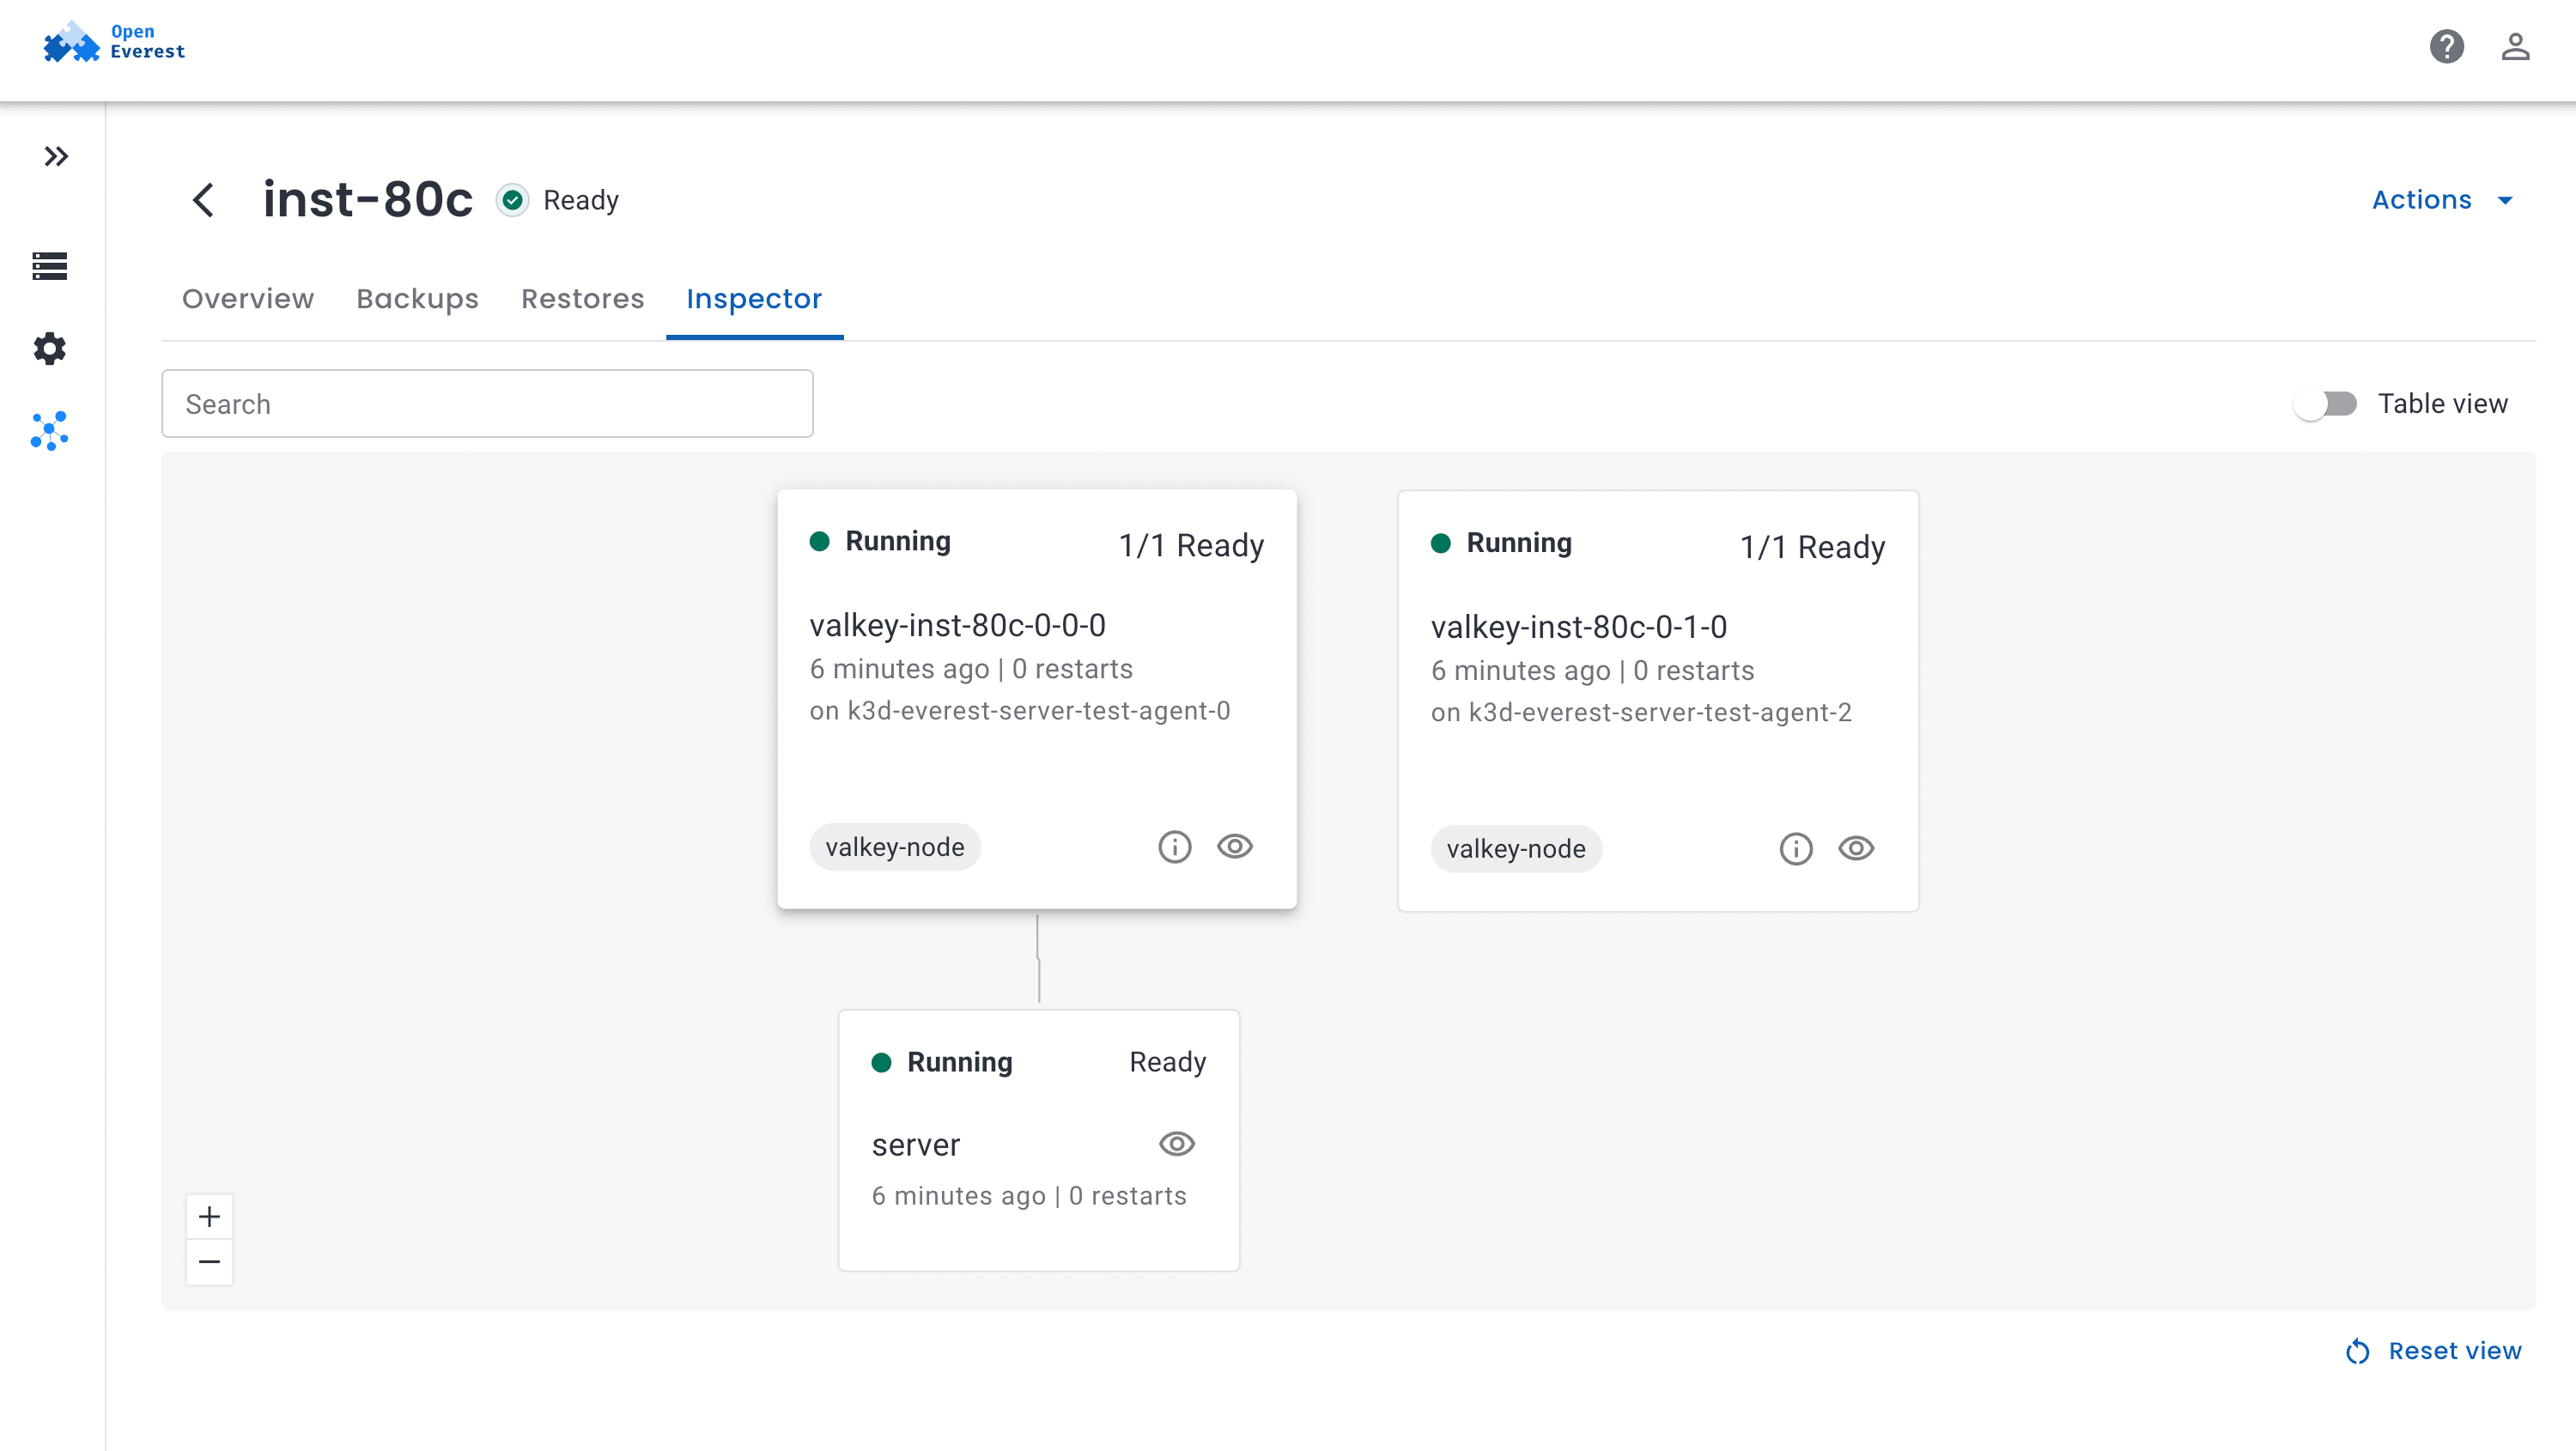The image size is (2576, 1451).
Task: Click valkey-node chip on pod 0-0-0
Action: coord(894,847)
